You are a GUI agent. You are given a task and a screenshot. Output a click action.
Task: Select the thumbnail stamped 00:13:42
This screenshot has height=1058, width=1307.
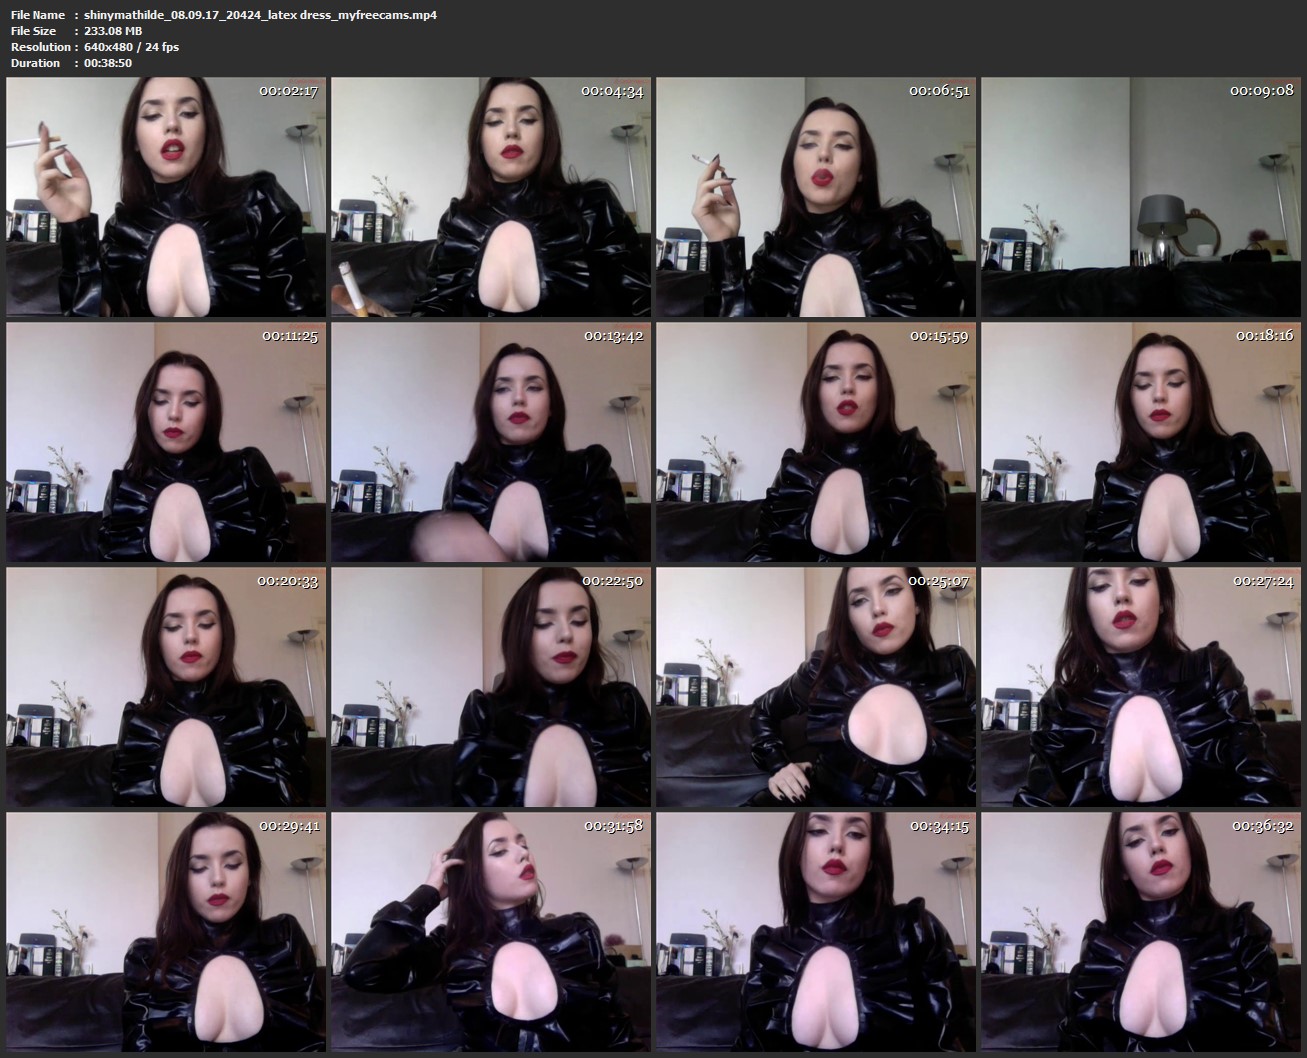491,442
